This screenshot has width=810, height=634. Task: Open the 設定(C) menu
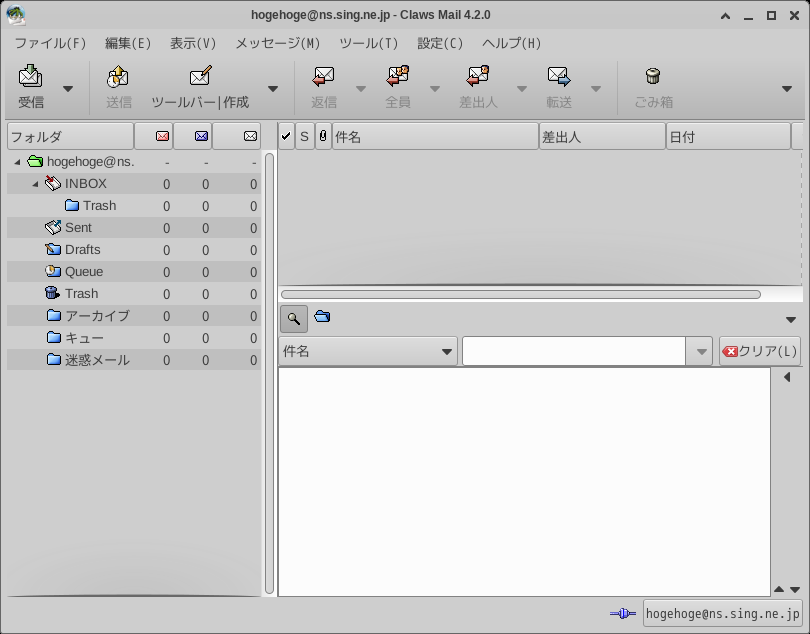(440, 43)
